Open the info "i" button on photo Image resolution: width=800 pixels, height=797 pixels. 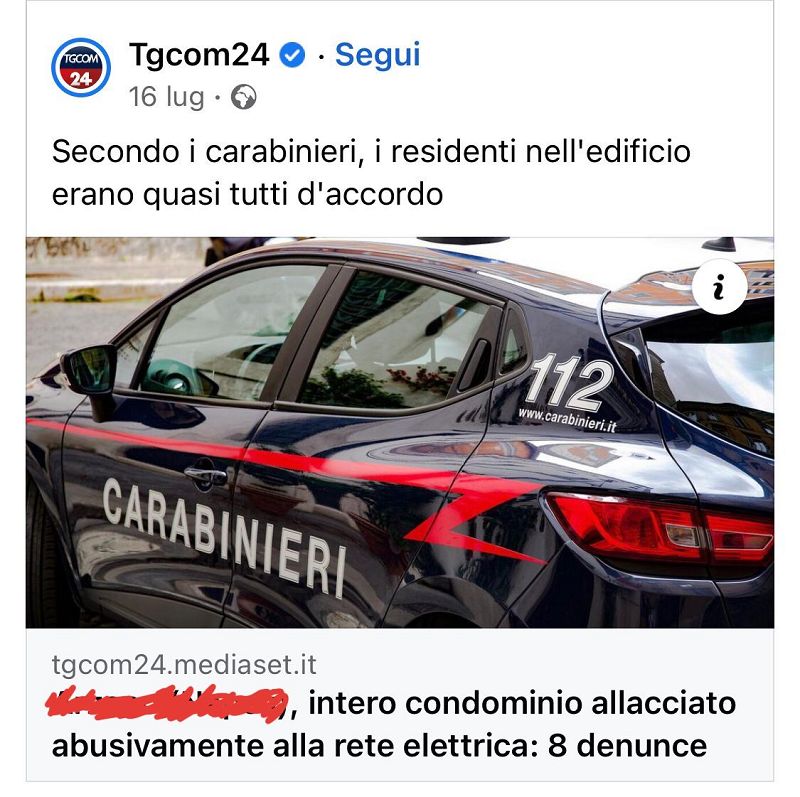(x=719, y=287)
